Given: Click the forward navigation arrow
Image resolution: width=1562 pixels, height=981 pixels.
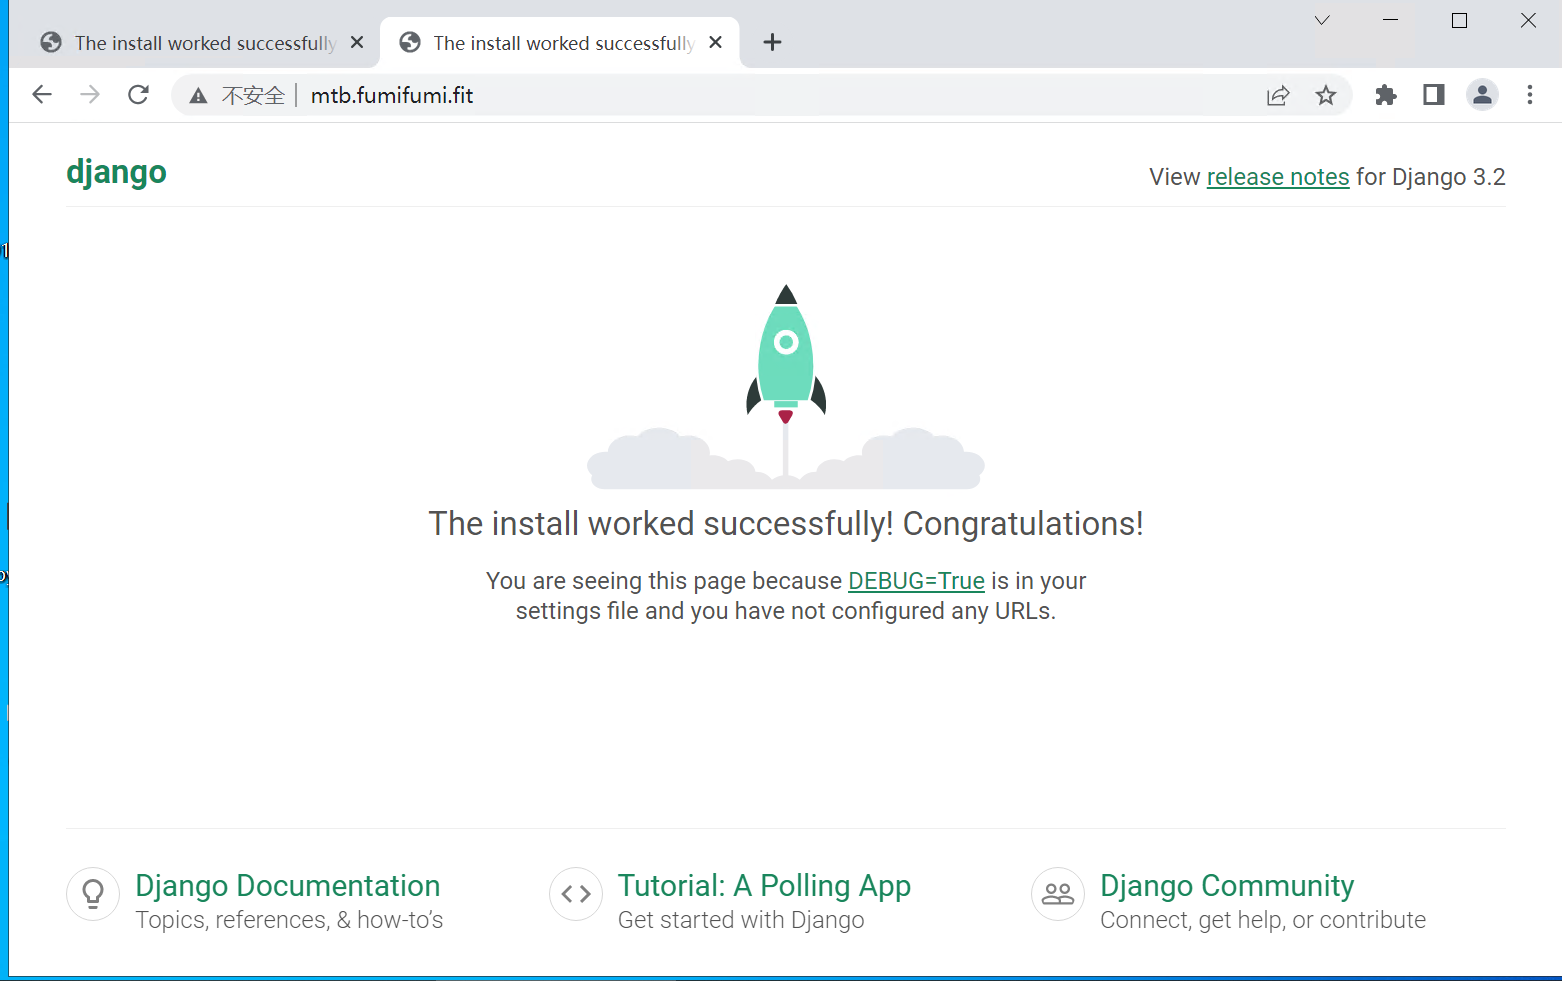Looking at the screenshot, I should point(90,95).
